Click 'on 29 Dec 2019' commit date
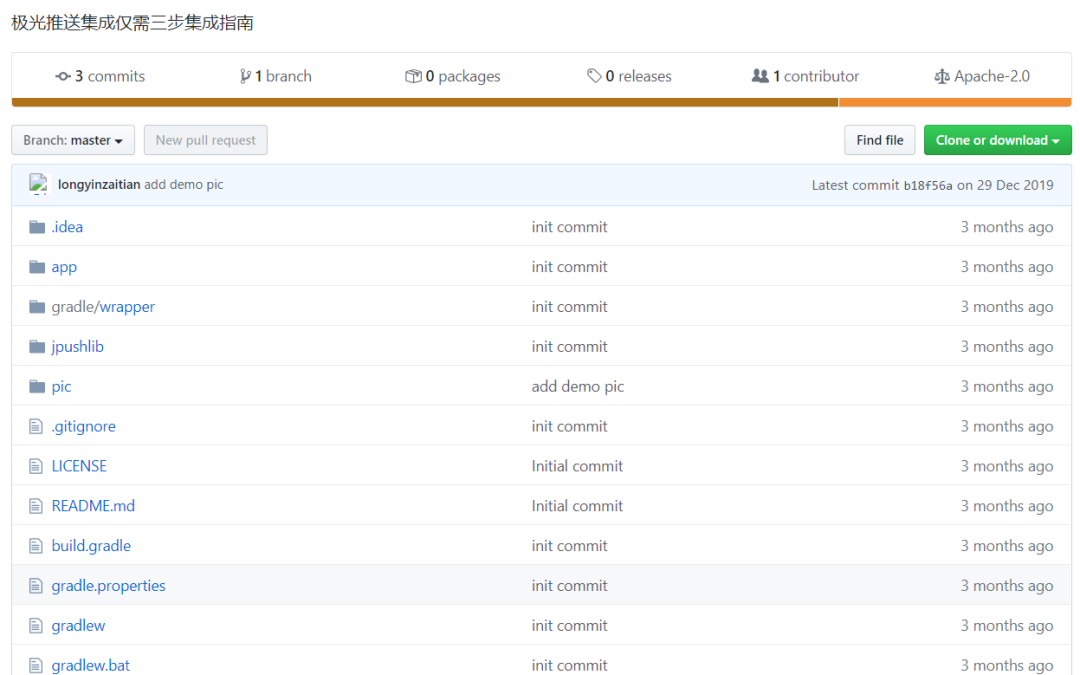Image resolution: width=1080 pixels, height=675 pixels. coord(1005,185)
